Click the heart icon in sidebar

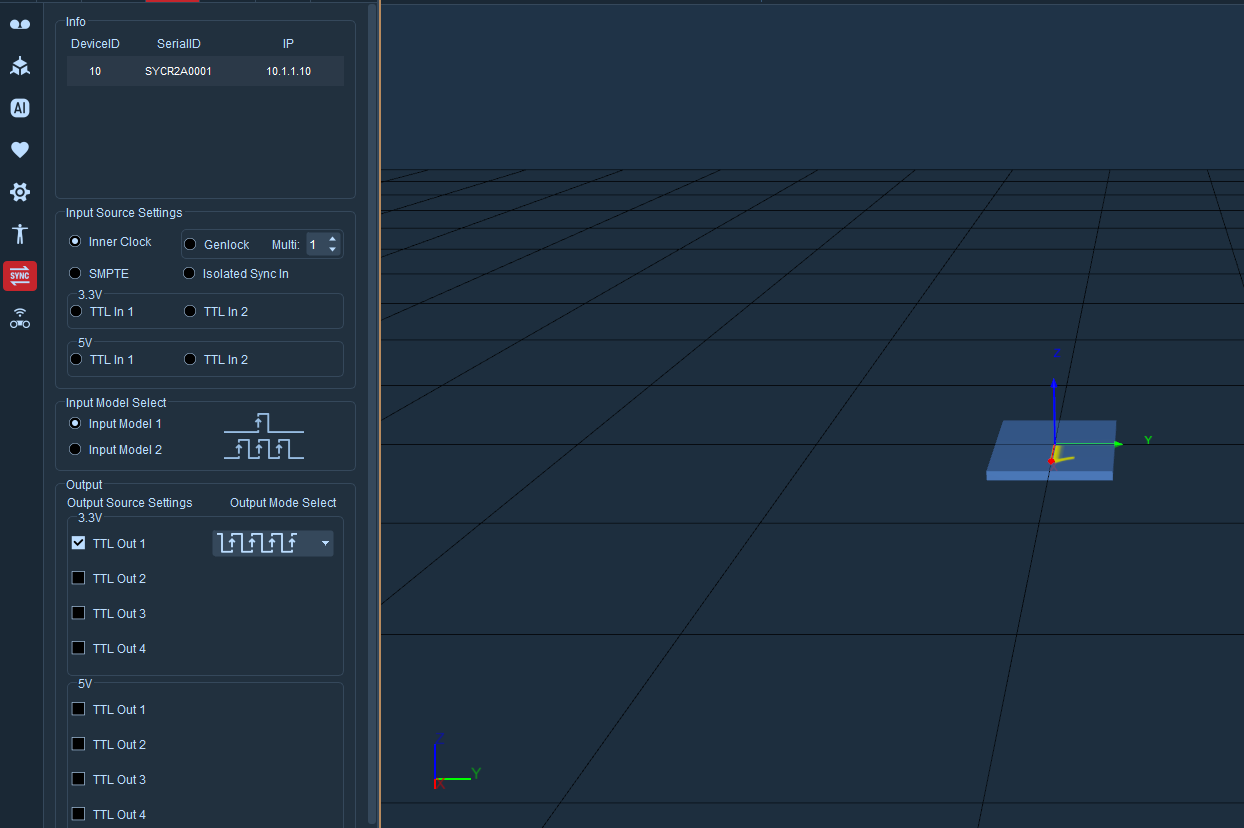[20, 150]
